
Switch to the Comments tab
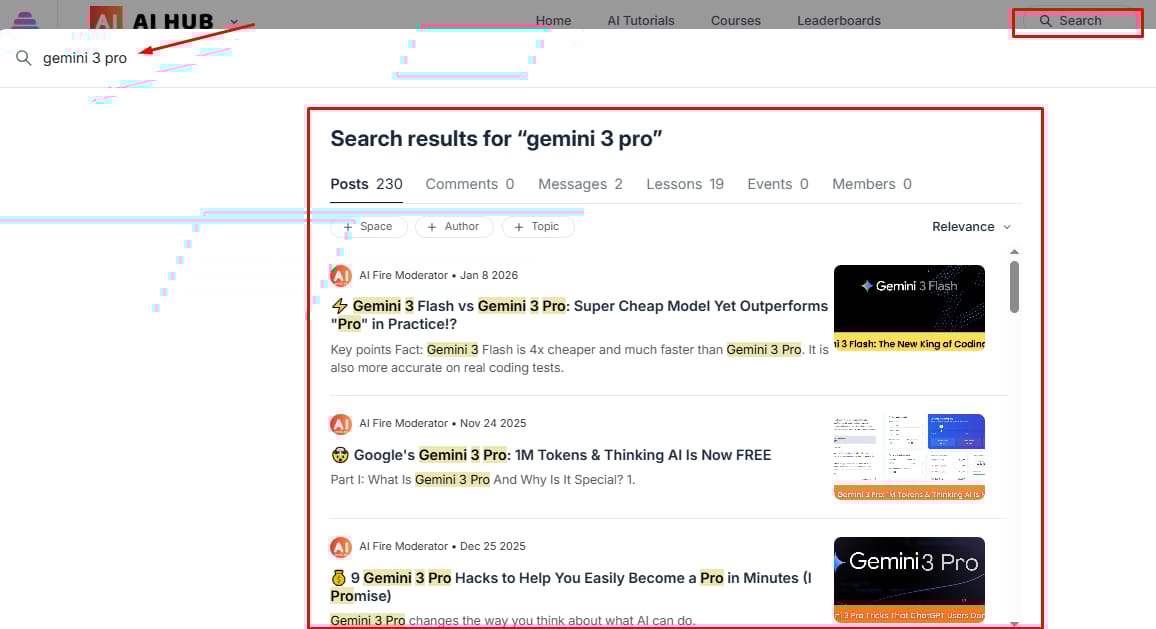pos(470,184)
